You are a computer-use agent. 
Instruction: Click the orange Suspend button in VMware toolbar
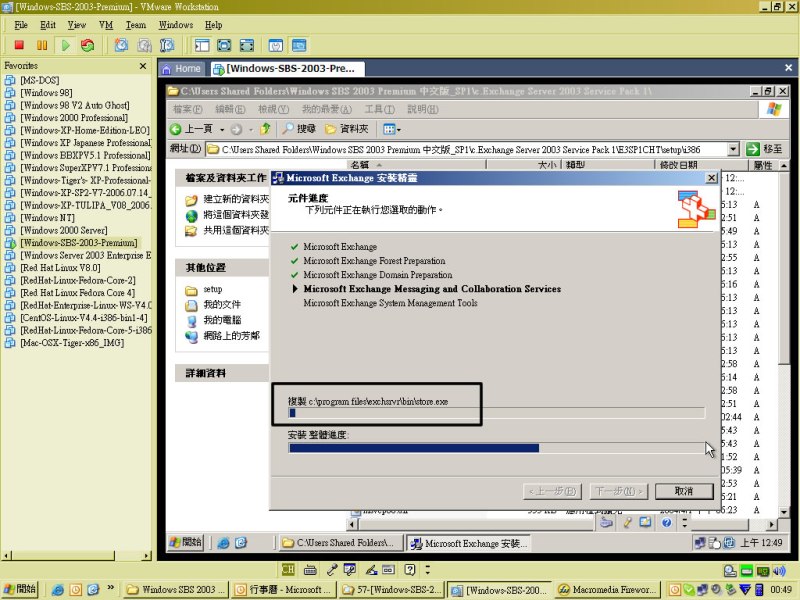[x=42, y=45]
